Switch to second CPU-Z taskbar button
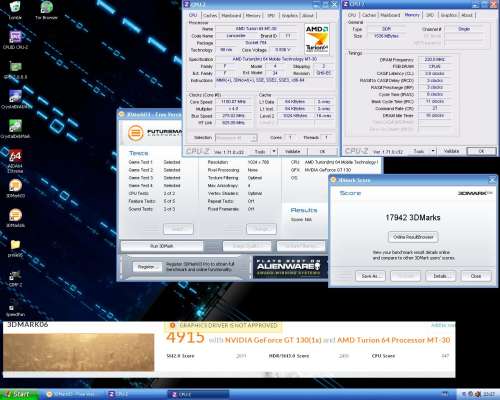The height and width of the screenshot is (400, 500). [x=198, y=394]
